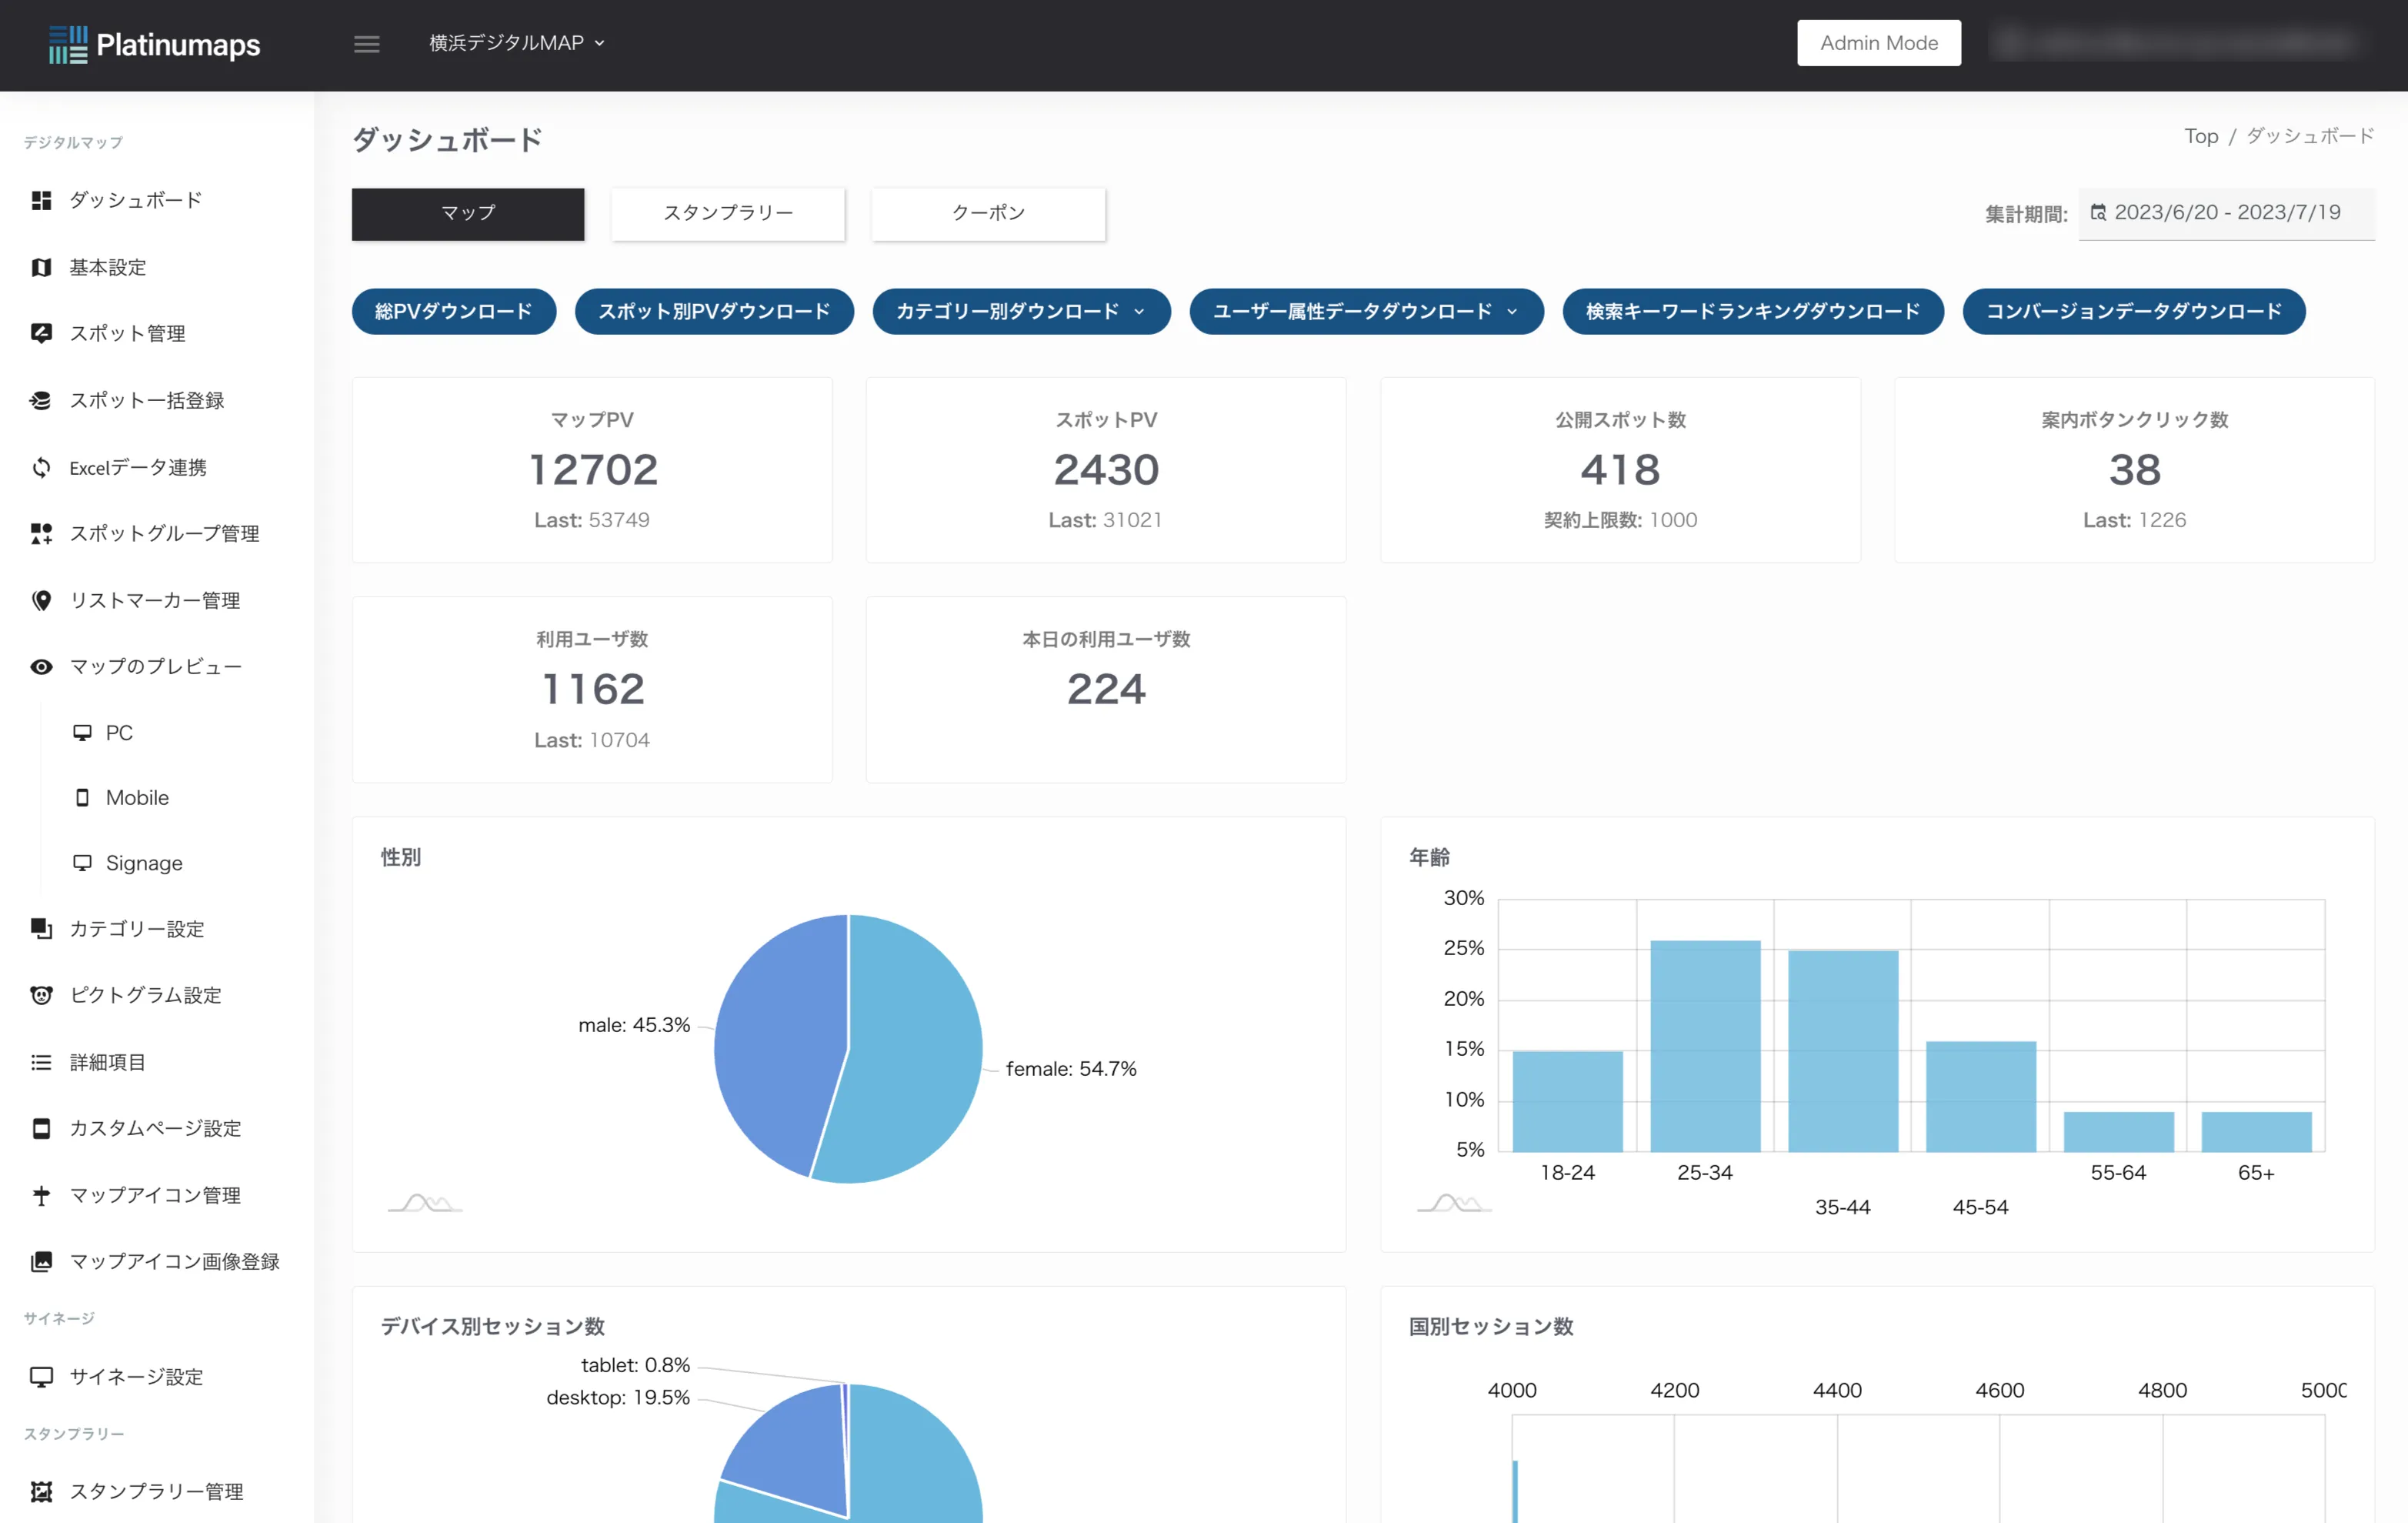Click the list marker management pin icon

coord(41,600)
